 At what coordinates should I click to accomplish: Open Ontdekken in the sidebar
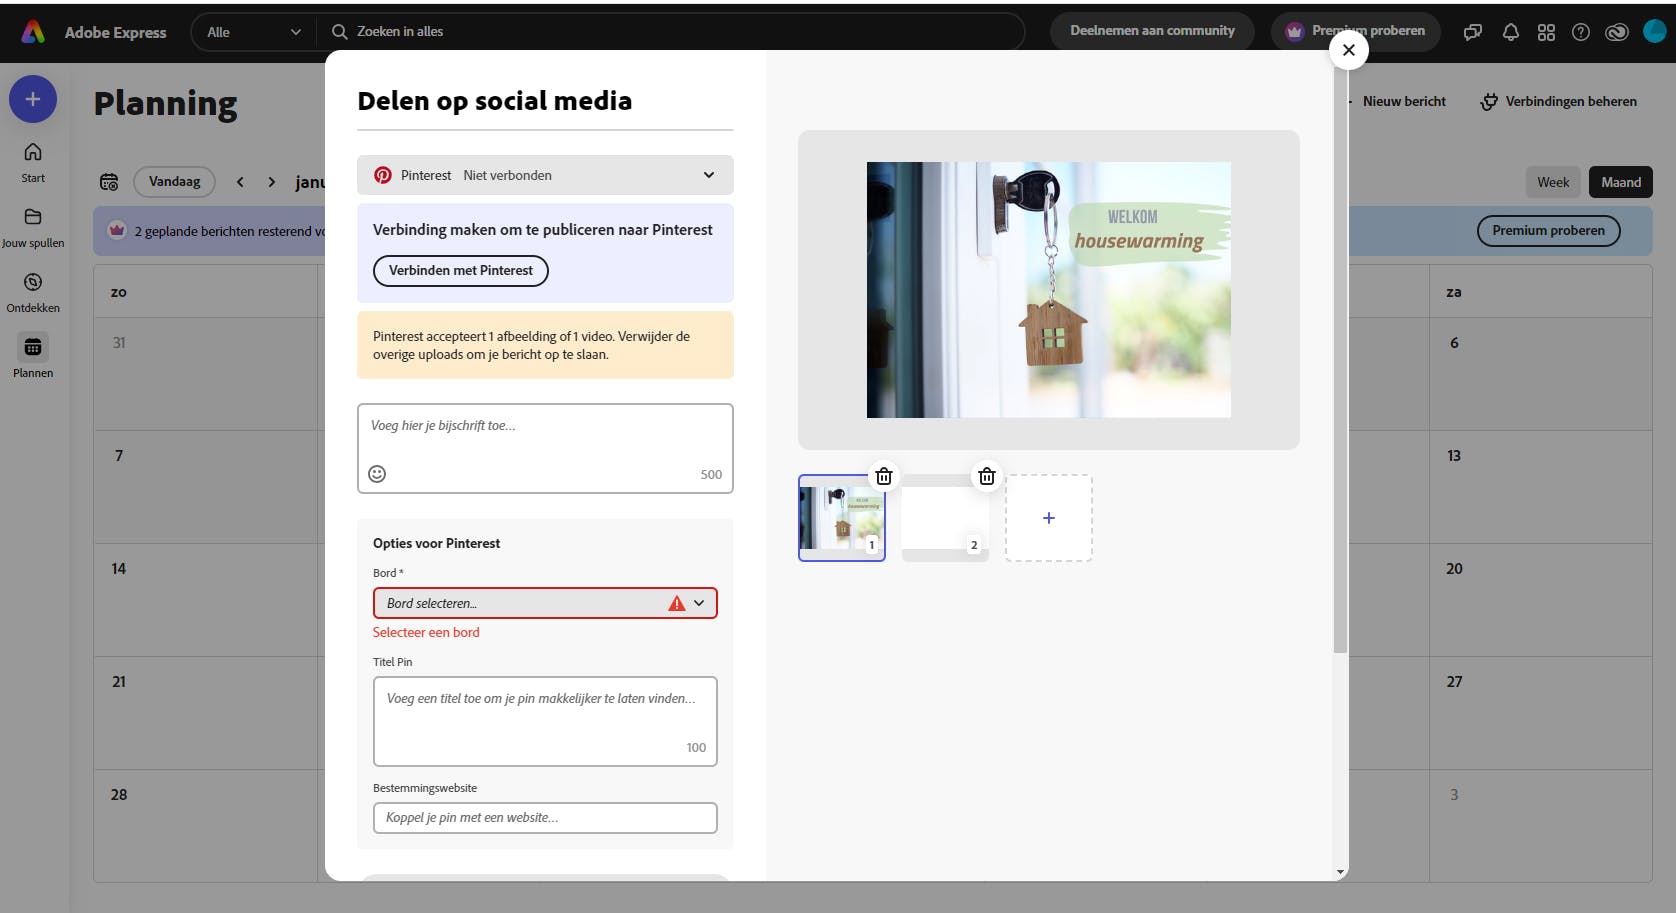(x=33, y=292)
